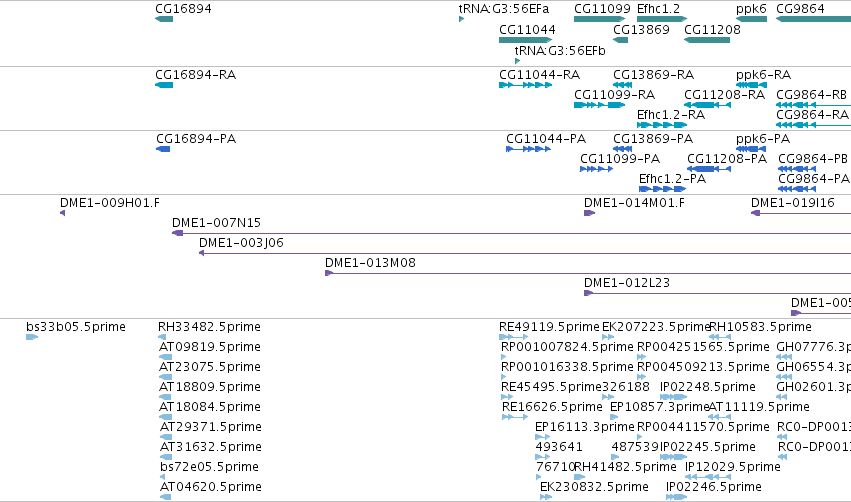Click the Efhc1.2 gene label
The width and height of the screenshot is (851, 502).
[x=658, y=9]
